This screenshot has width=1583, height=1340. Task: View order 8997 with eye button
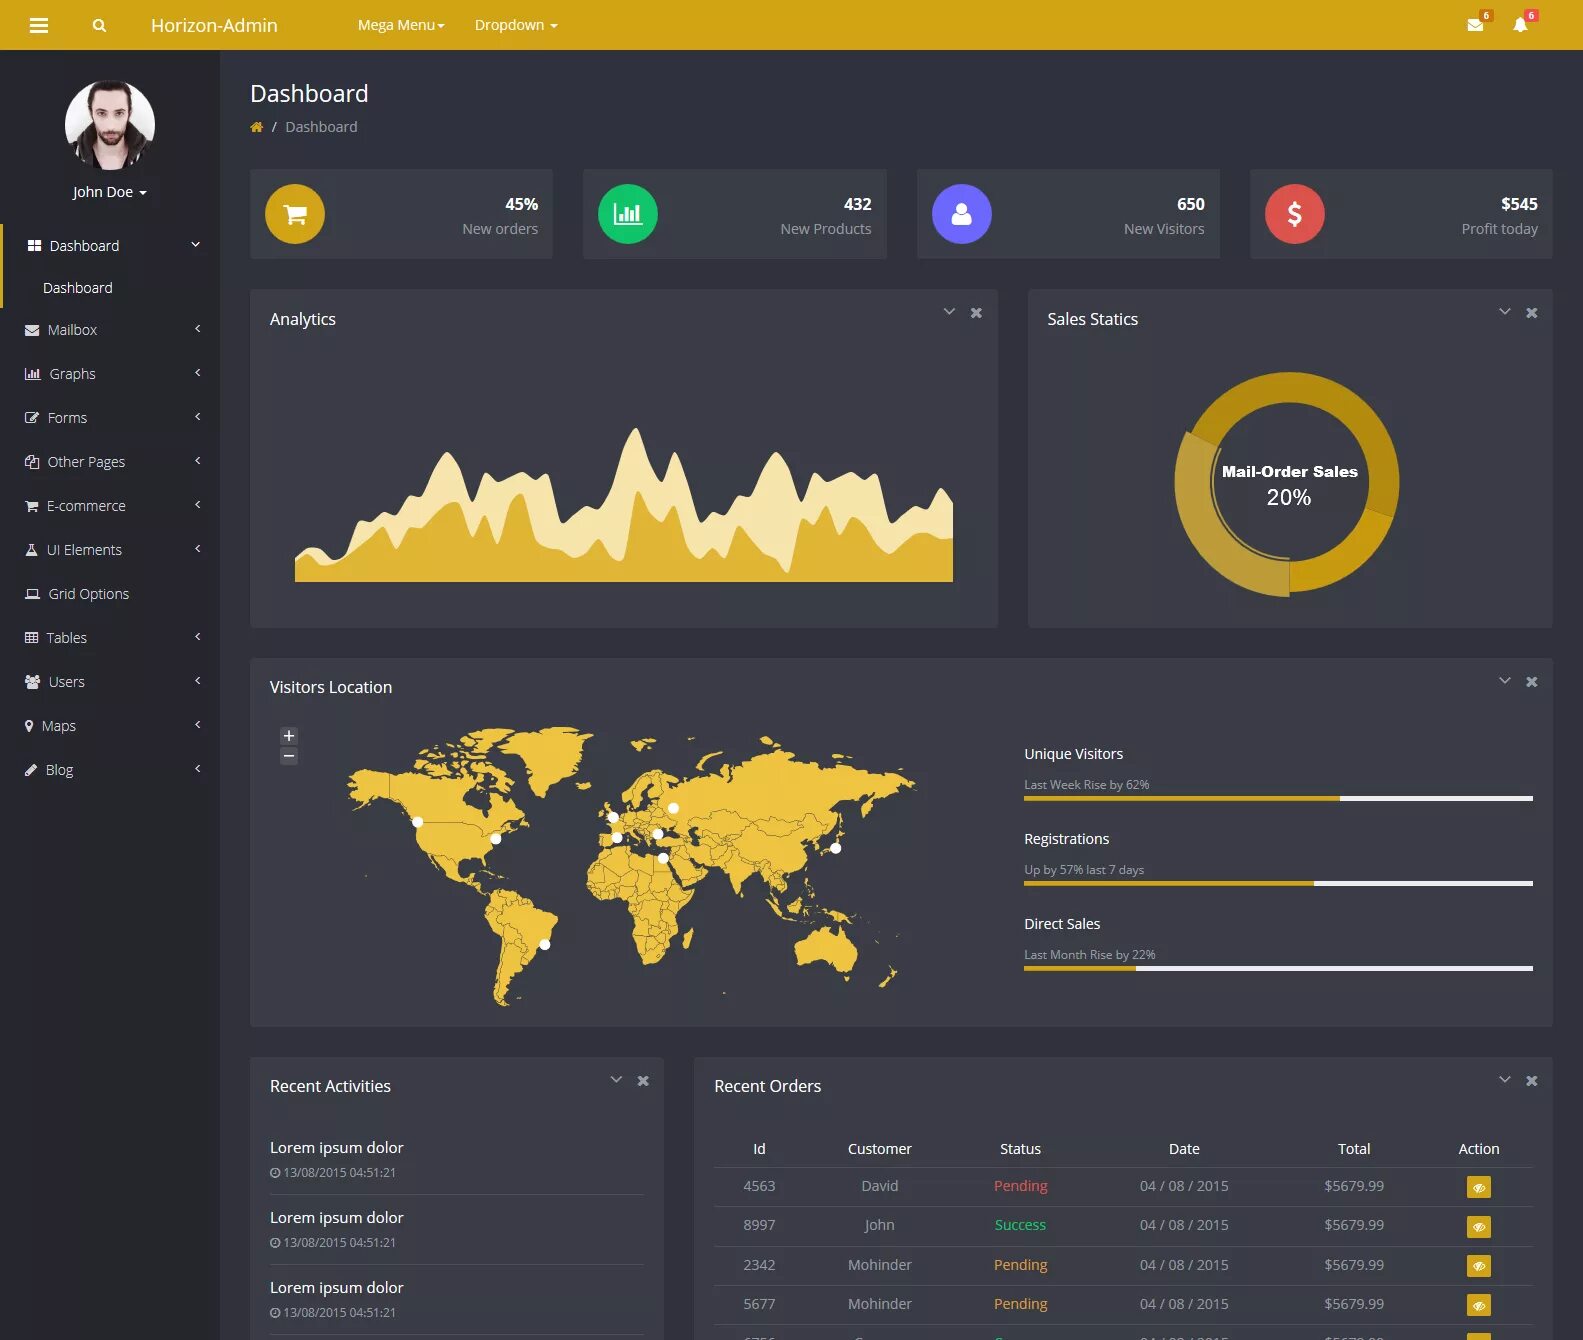(x=1478, y=1226)
